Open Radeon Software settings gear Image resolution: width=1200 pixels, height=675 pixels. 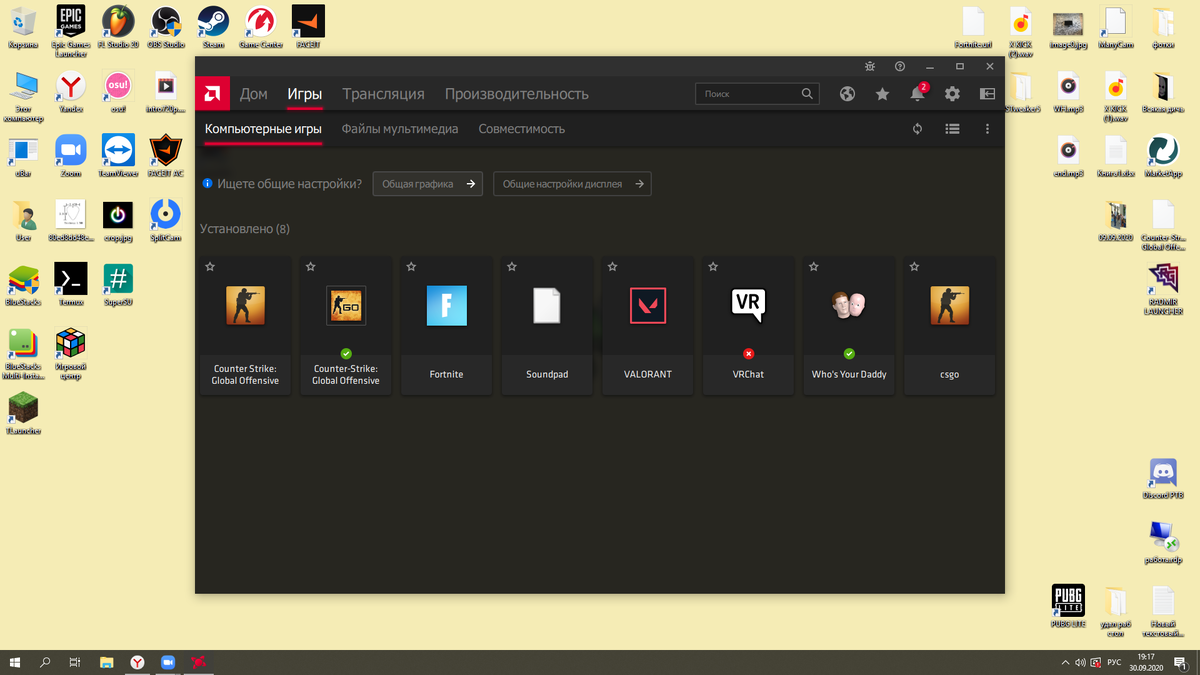[952, 94]
